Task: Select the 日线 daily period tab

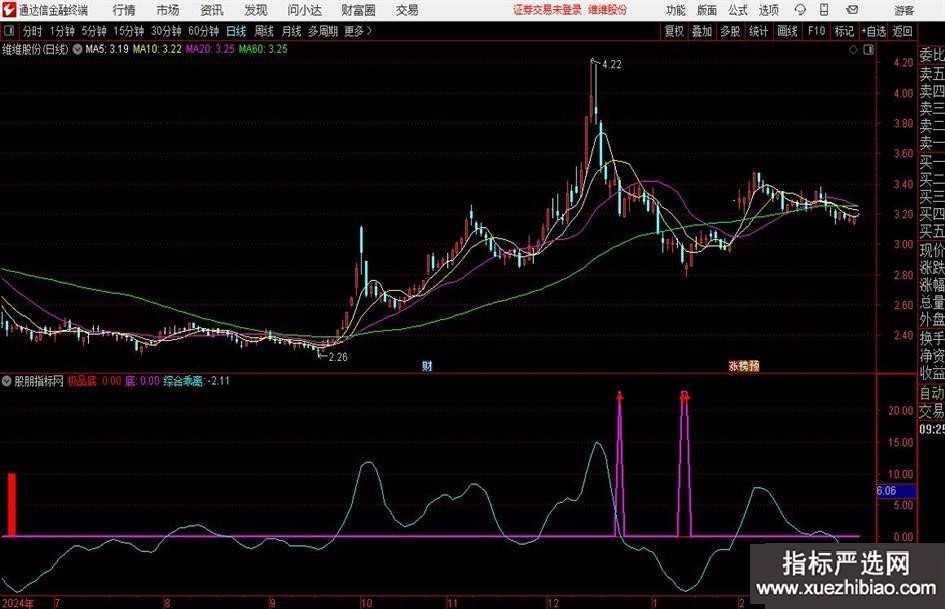Action: 236,31
